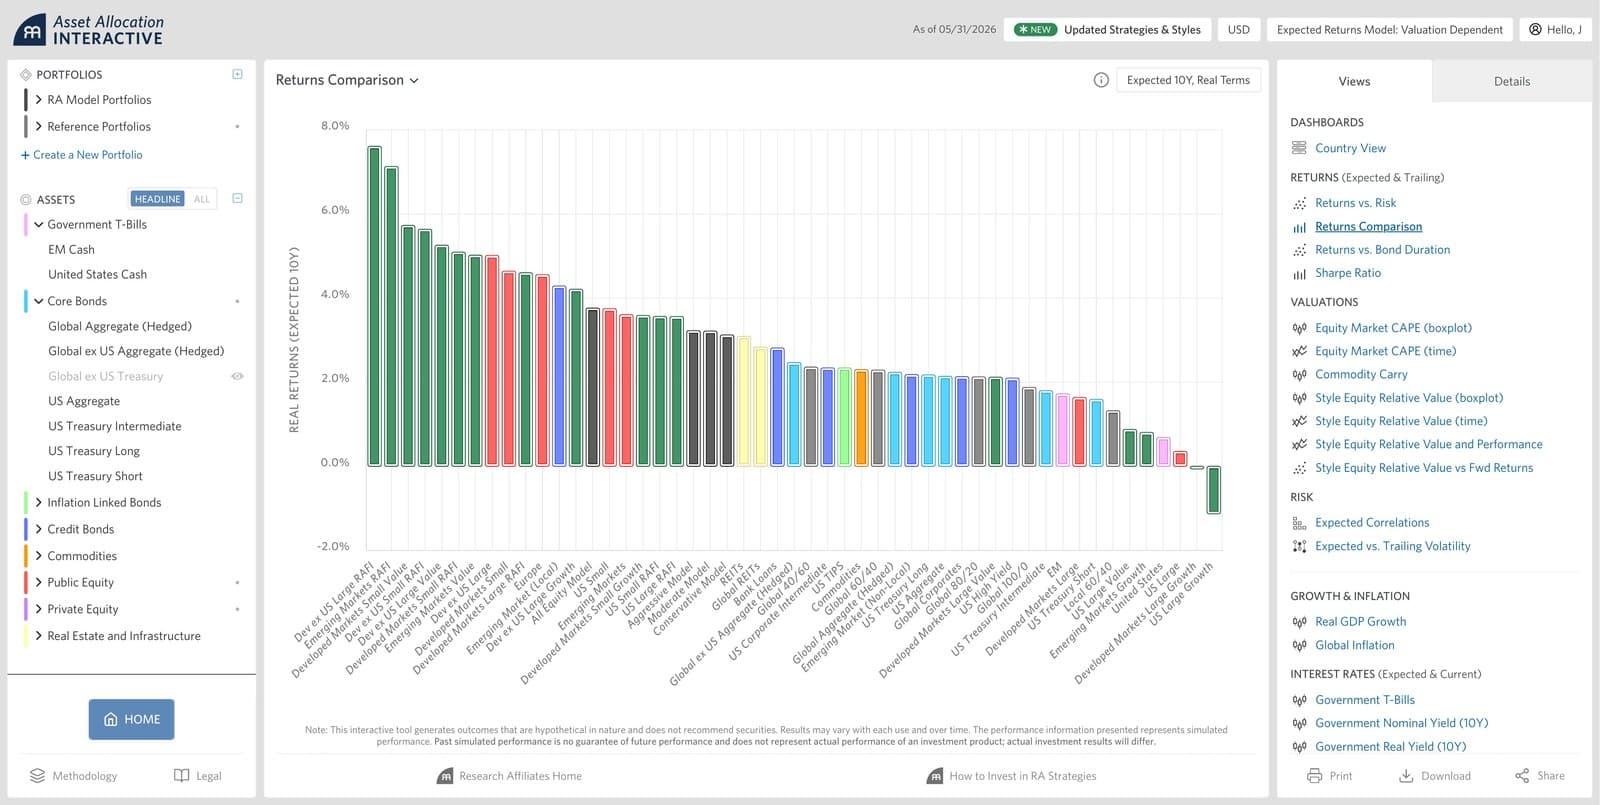This screenshot has width=1600, height=805.
Task: Click the Methodology layers icon
Action: pyautogui.click(x=37, y=776)
